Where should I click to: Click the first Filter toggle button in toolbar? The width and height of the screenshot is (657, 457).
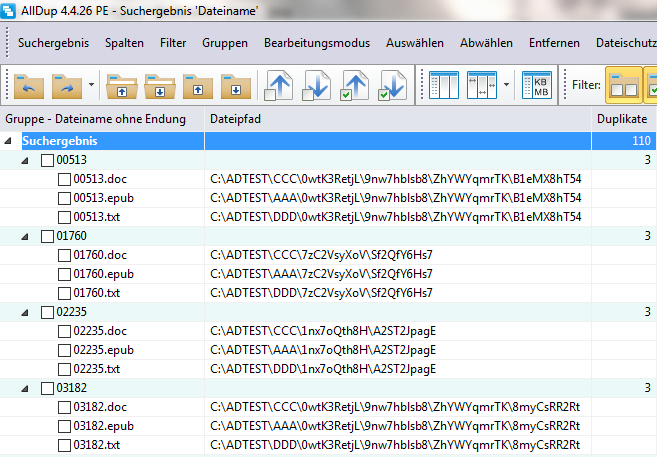point(625,86)
